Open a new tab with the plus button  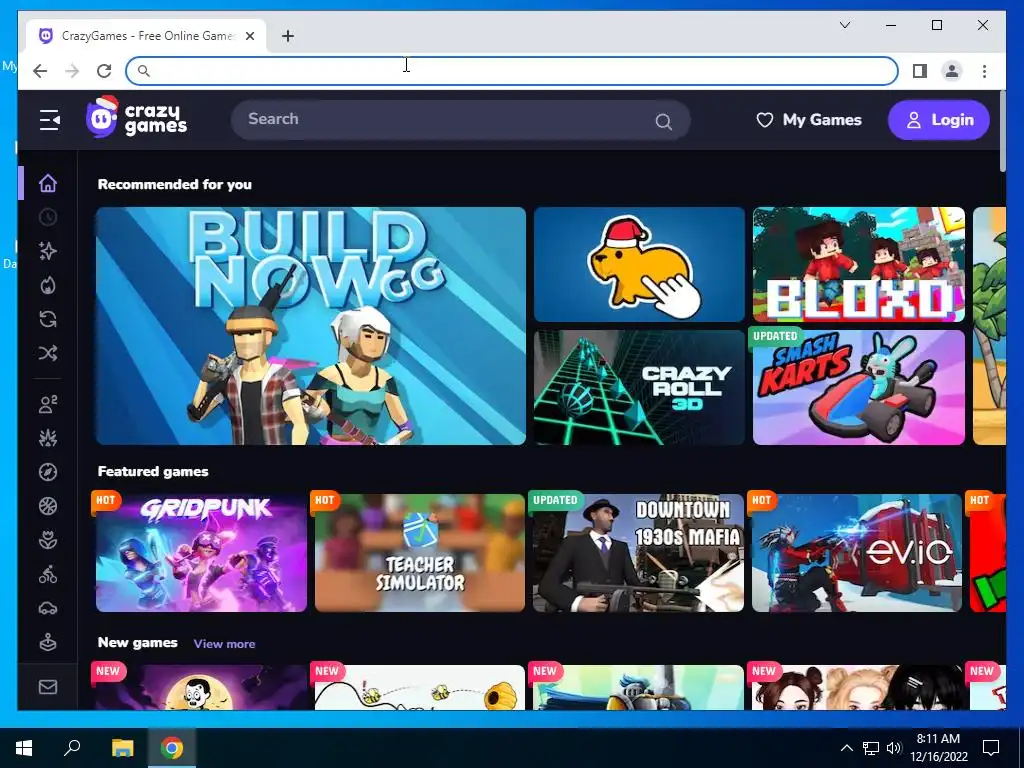tap(288, 36)
